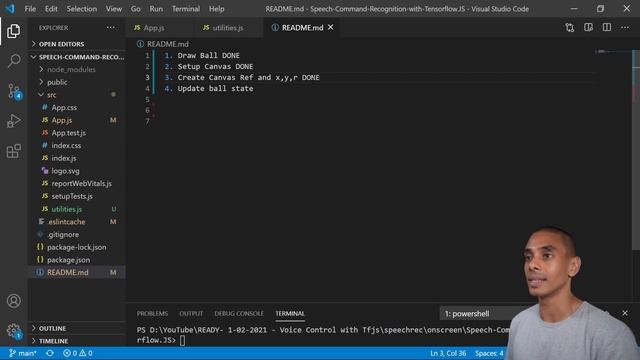Switch to the Problems panel tab
The height and width of the screenshot is (360, 640).
[152, 313]
